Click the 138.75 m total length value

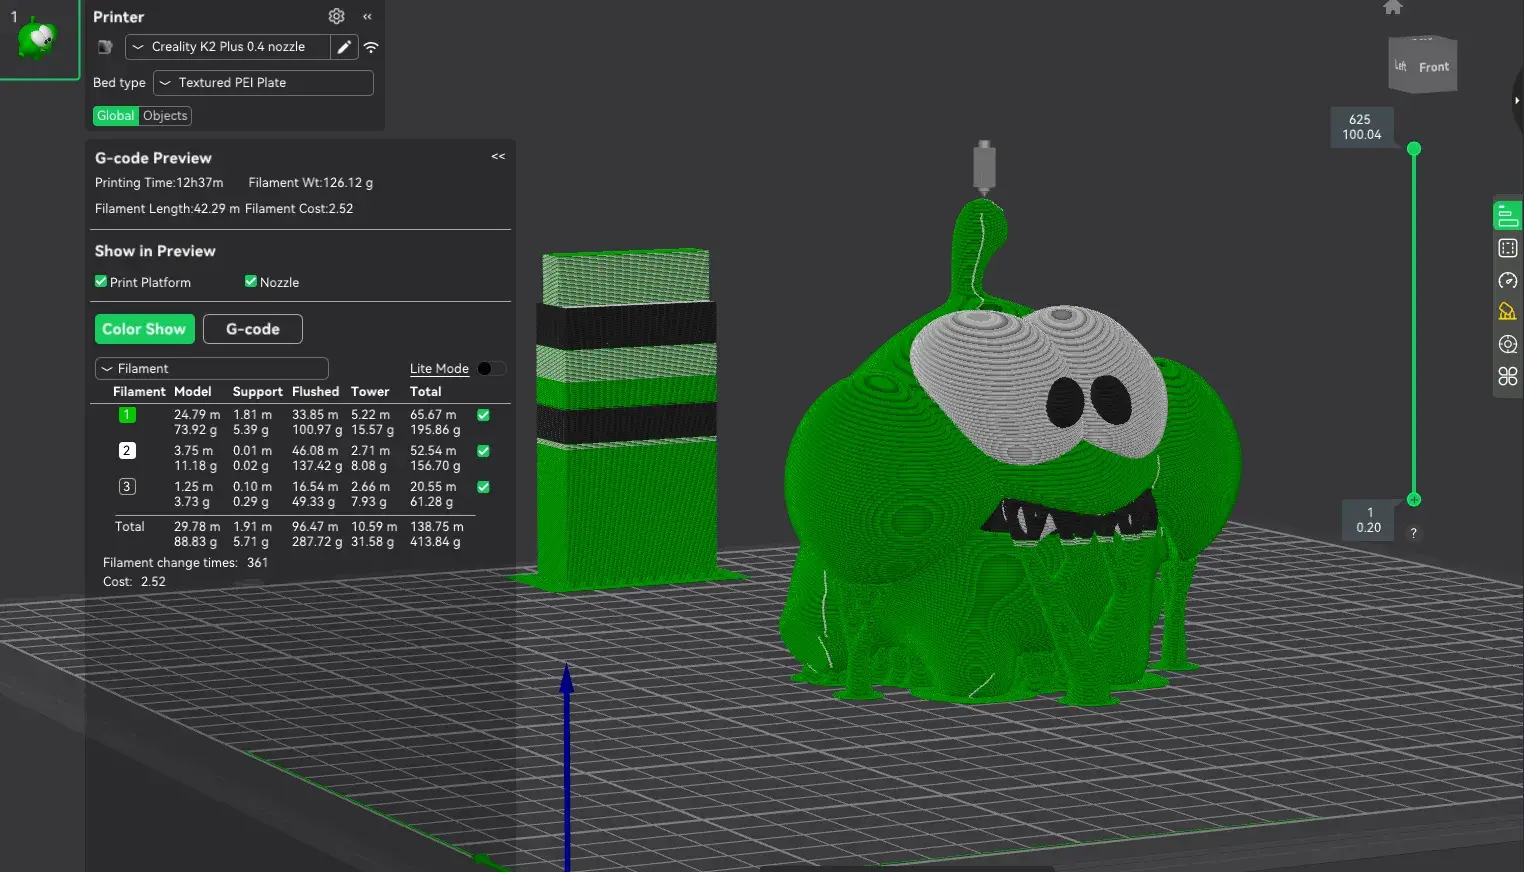point(437,527)
